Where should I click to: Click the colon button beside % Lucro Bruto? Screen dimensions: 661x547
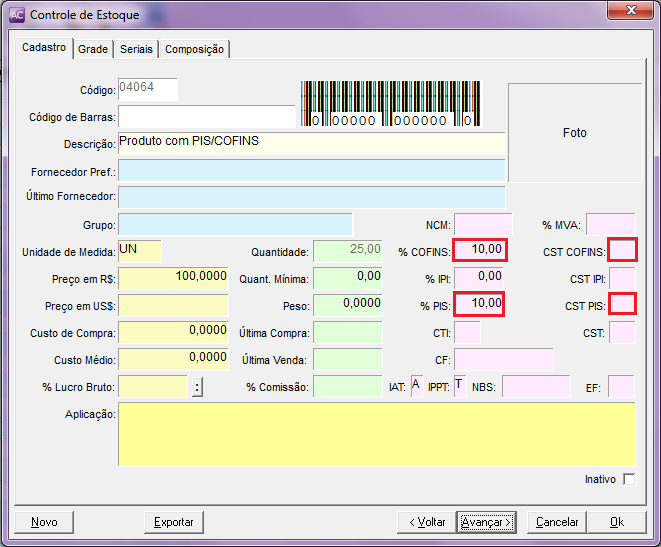tap(197, 387)
